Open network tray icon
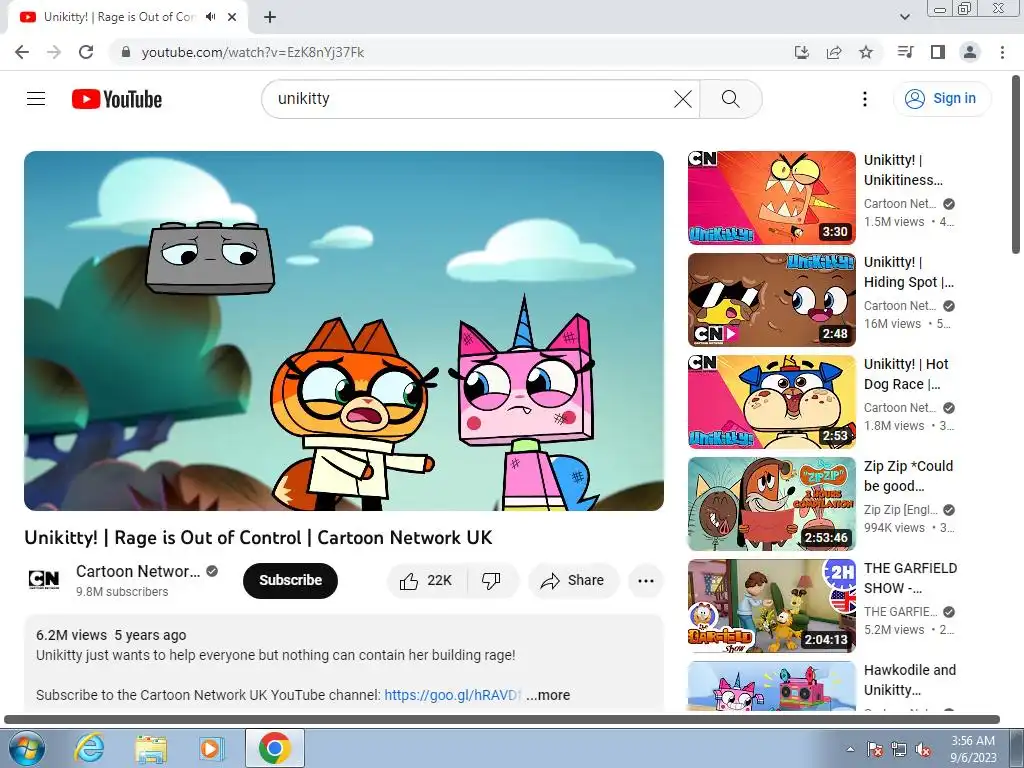The width and height of the screenshot is (1024, 768). [899, 749]
